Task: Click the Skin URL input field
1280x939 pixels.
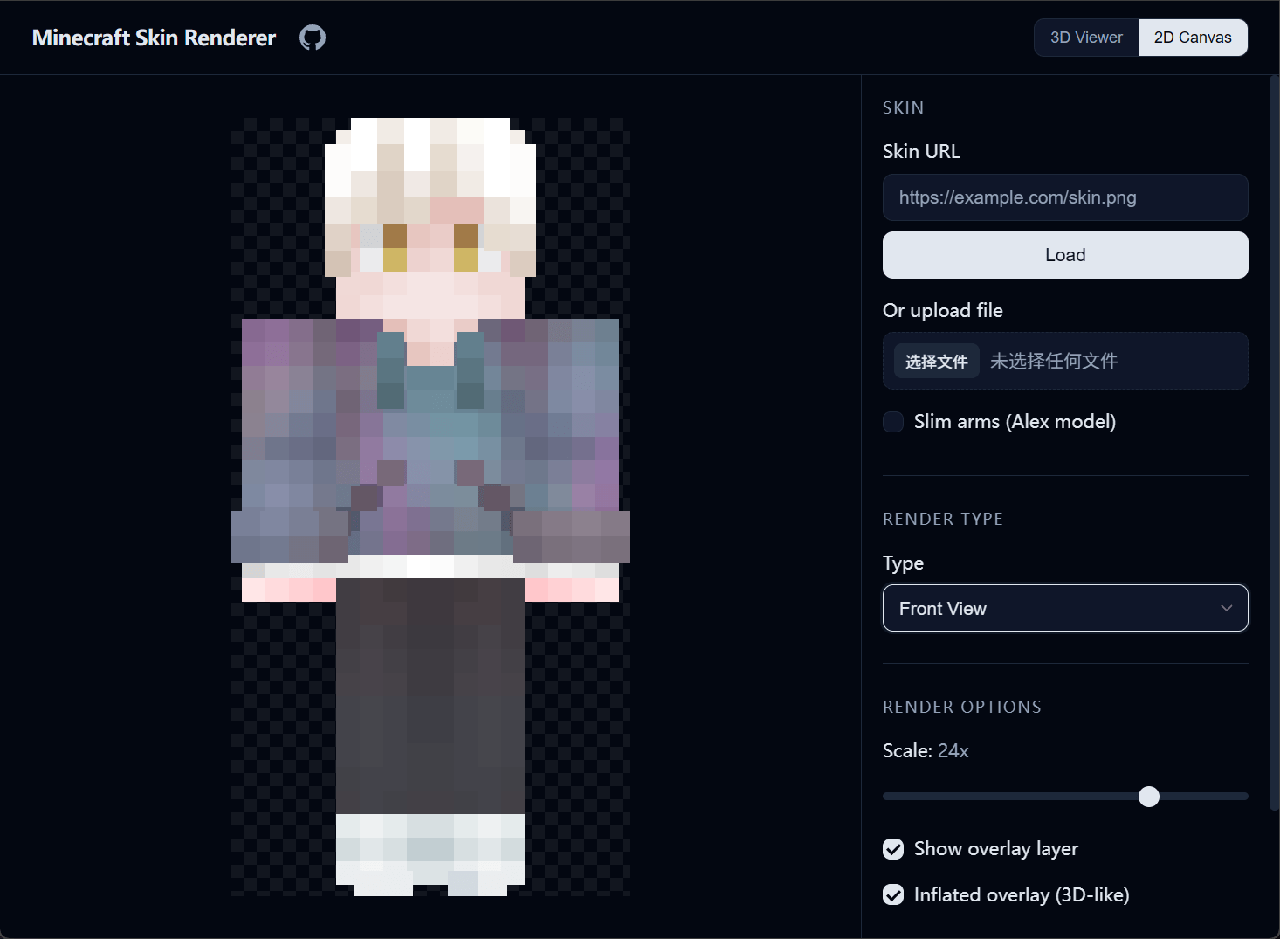Action: [x=1065, y=198]
